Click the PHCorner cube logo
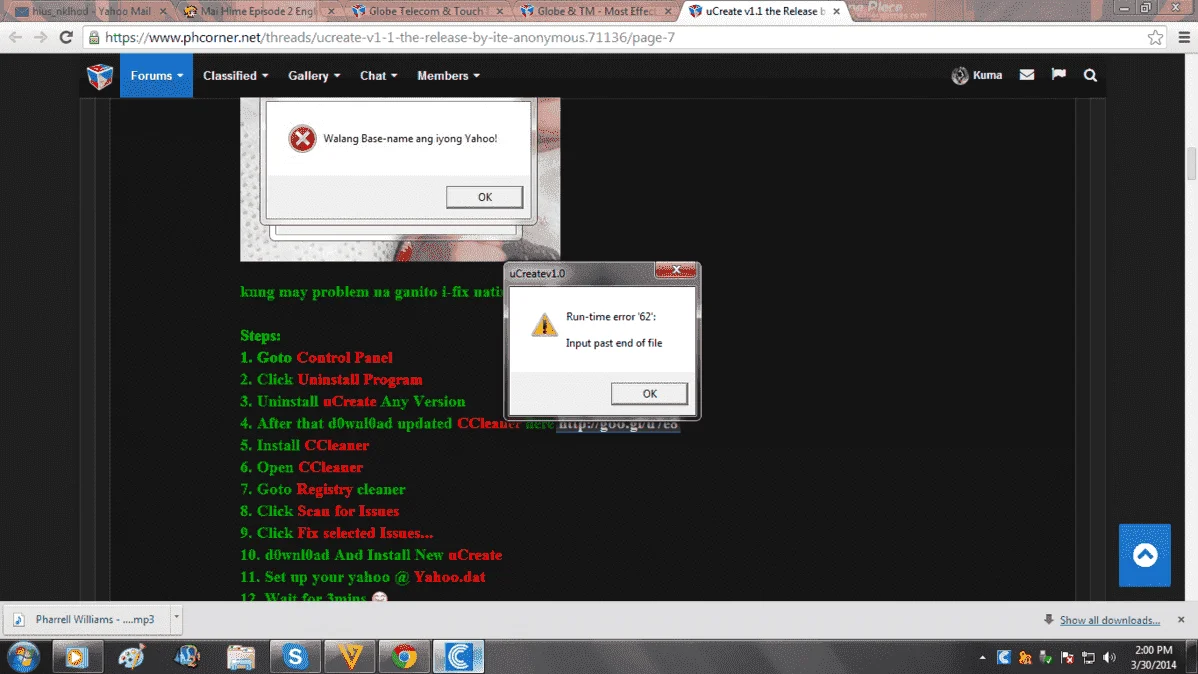 (x=100, y=76)
